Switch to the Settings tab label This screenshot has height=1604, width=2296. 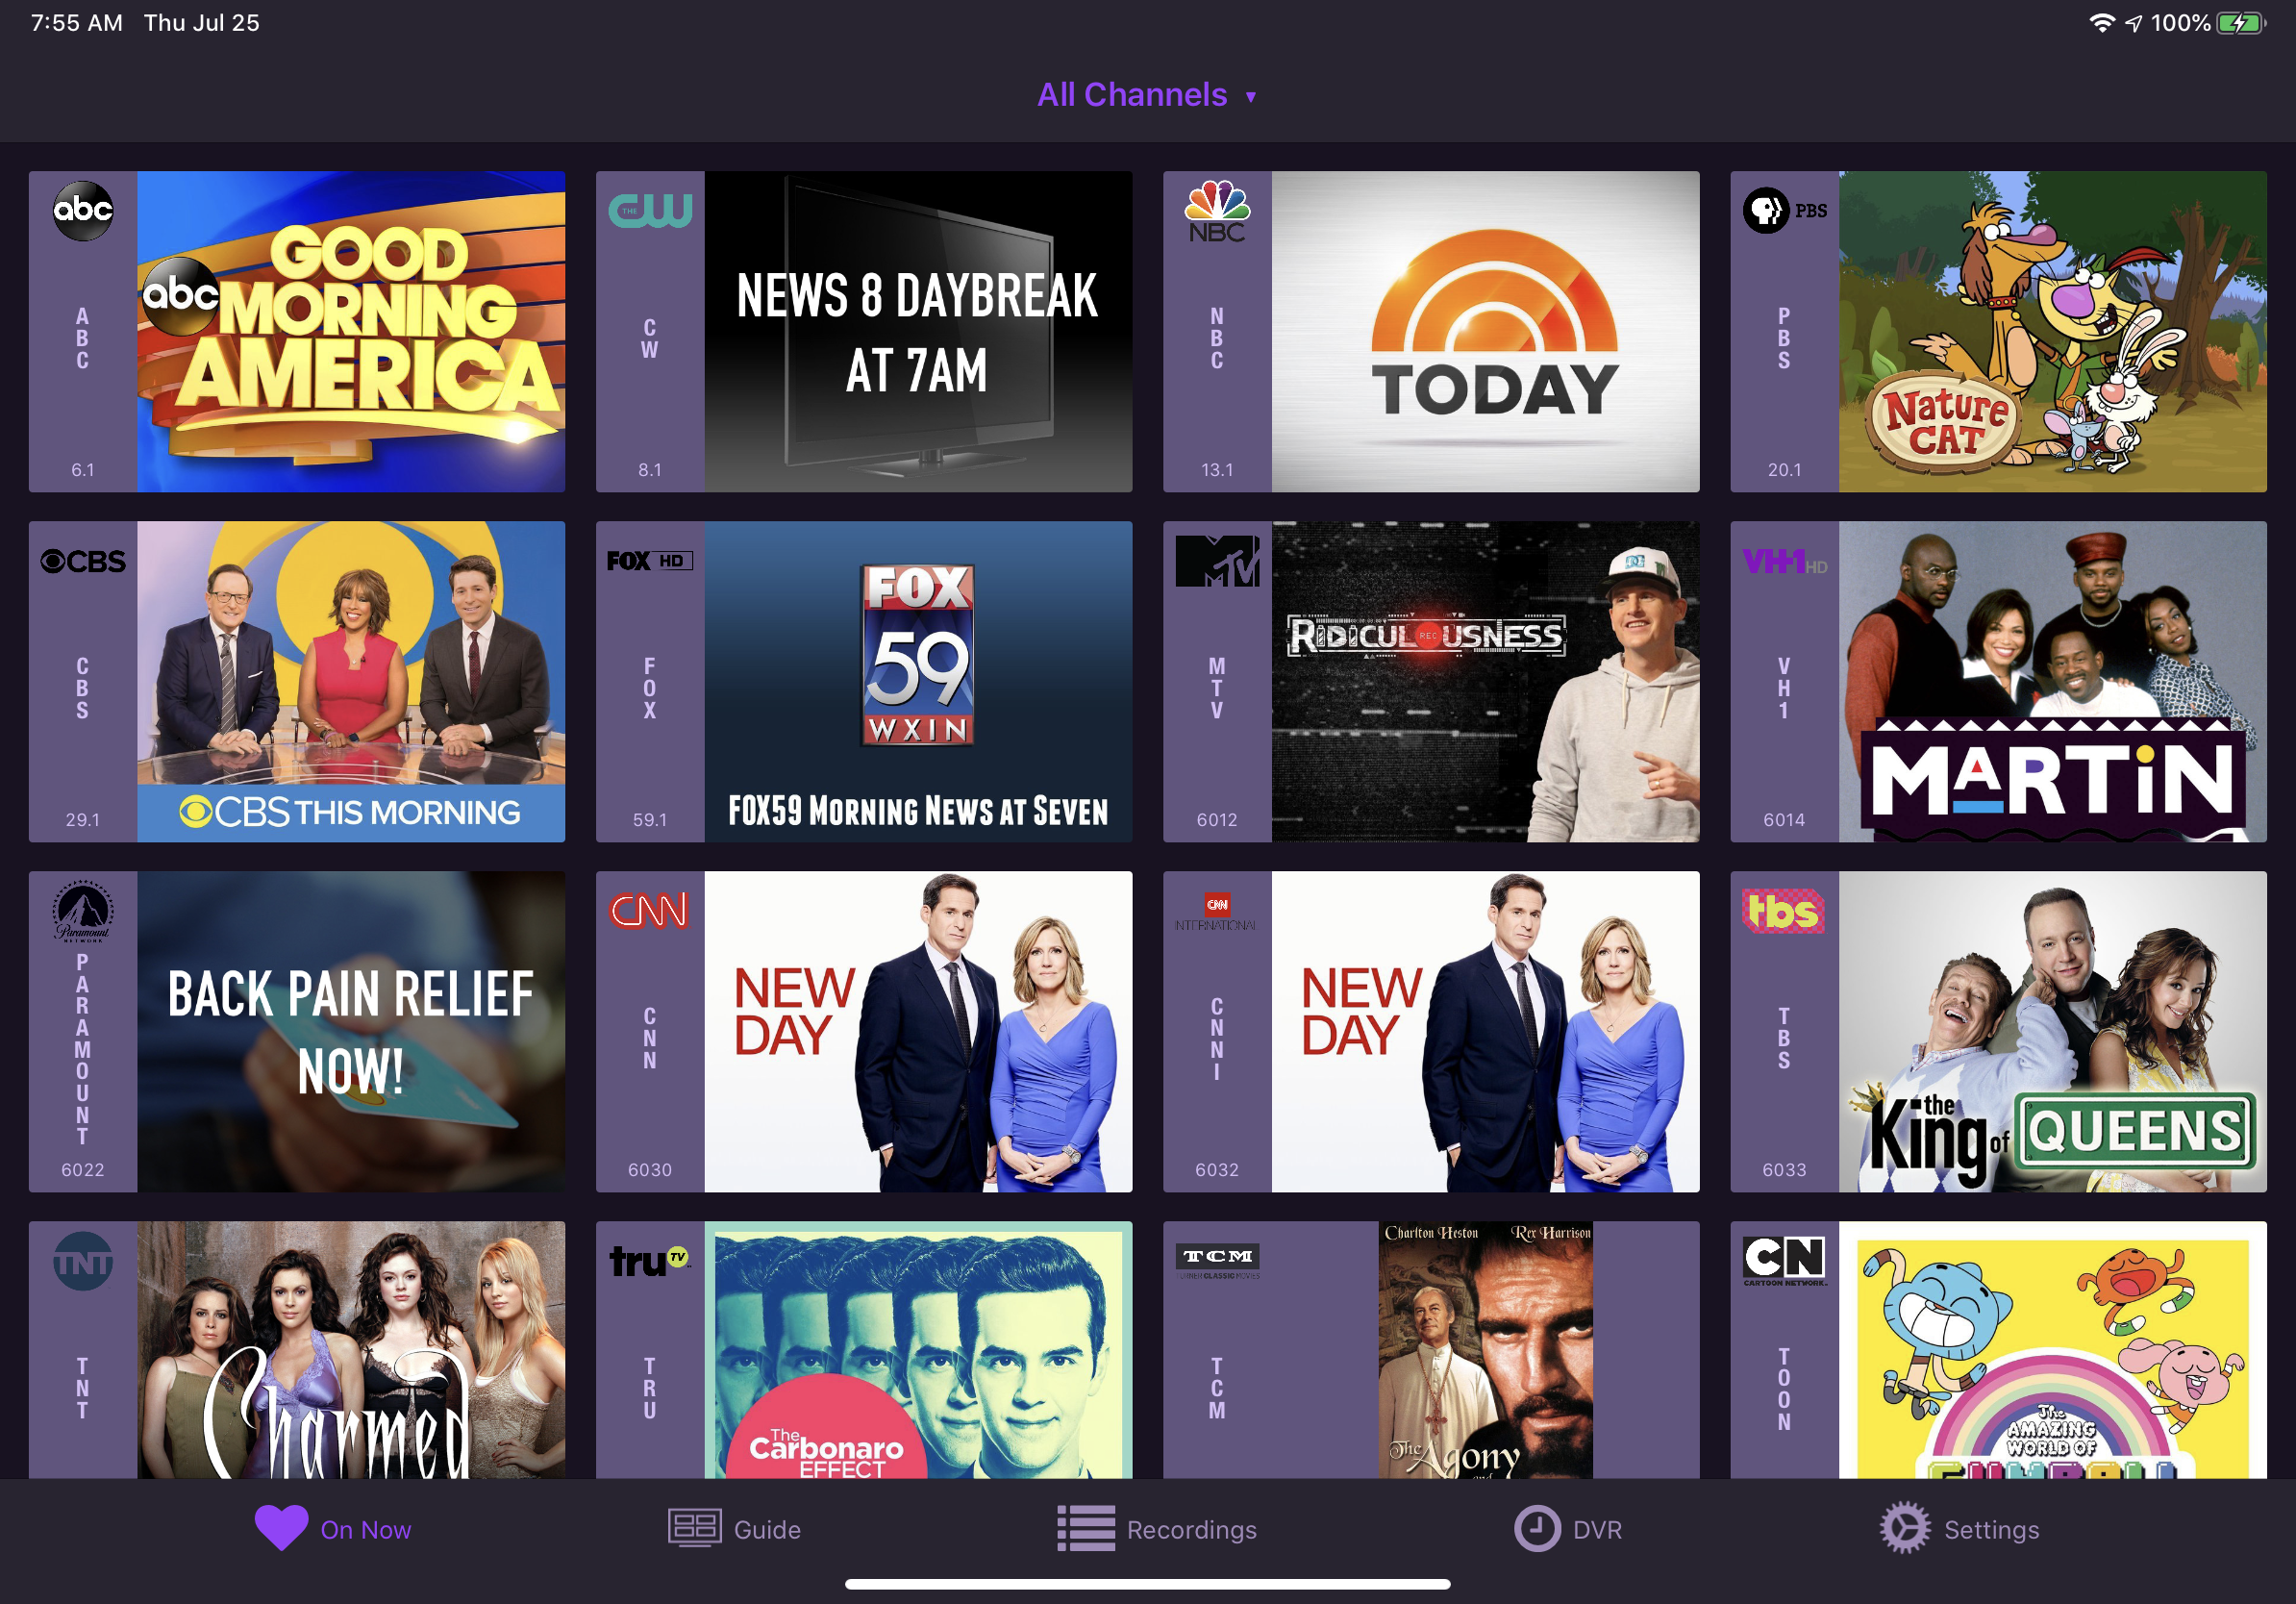[x=1992, y=1530]
